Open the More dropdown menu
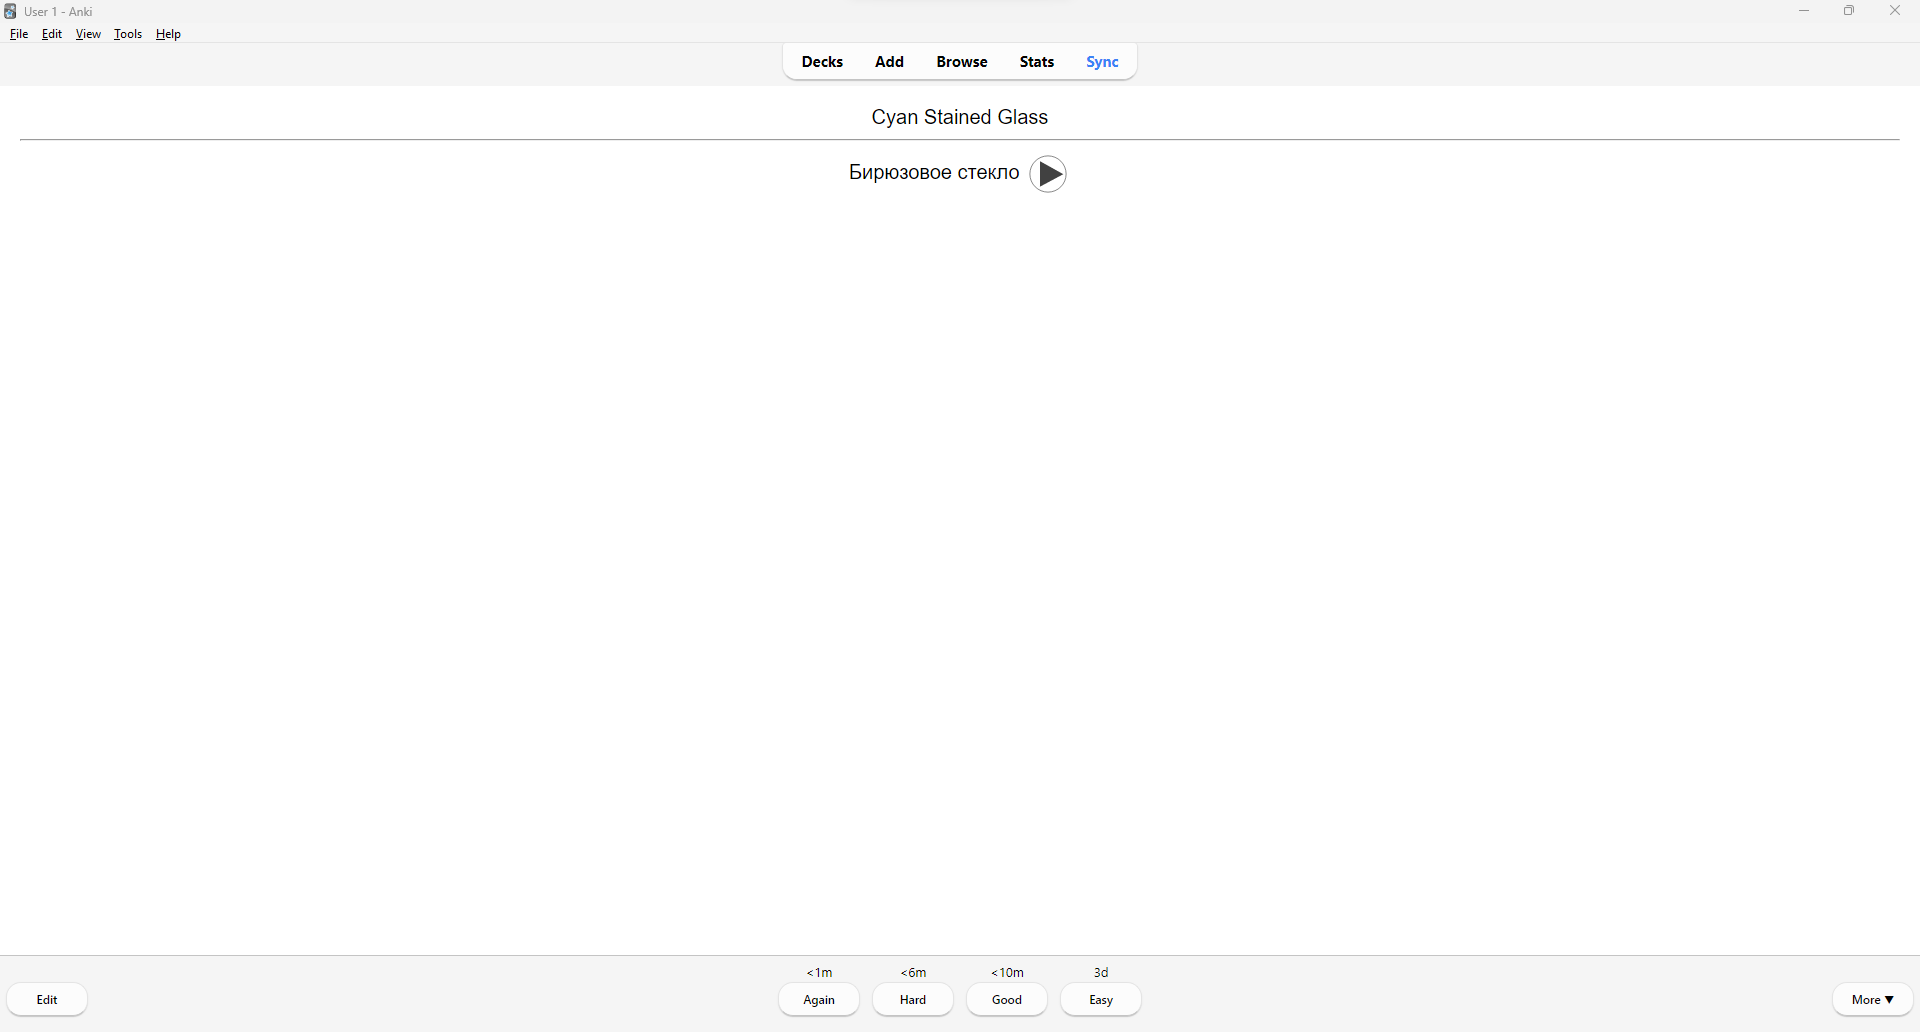This screenshot has width=1920, height=1032. pos(1873,1000)
